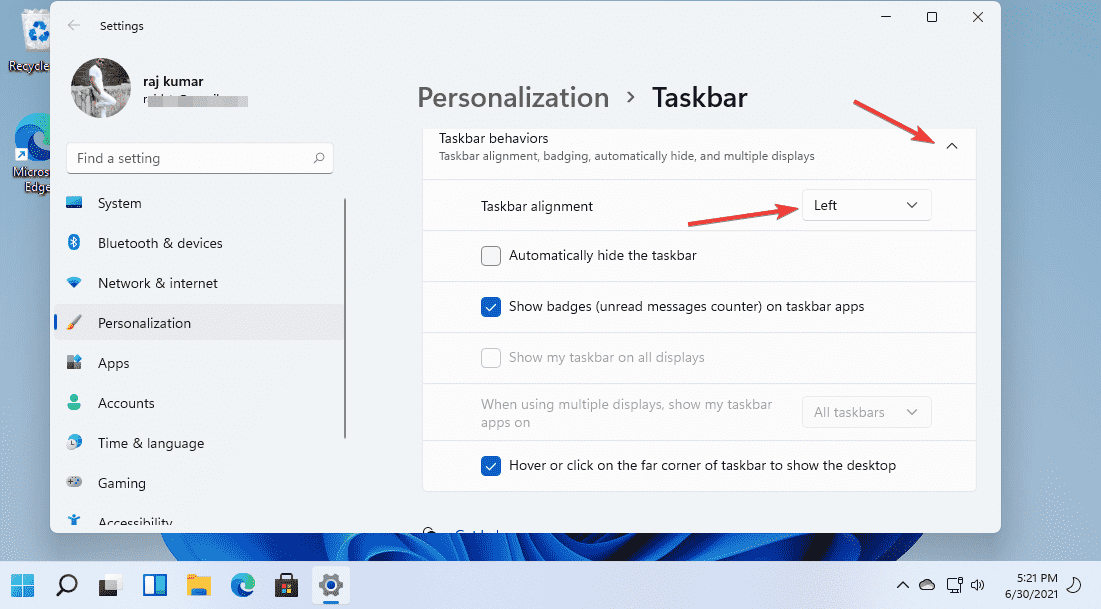Collapse the Taskbar behaviors section chevron

pyautogui.click(x=951, y=146)
